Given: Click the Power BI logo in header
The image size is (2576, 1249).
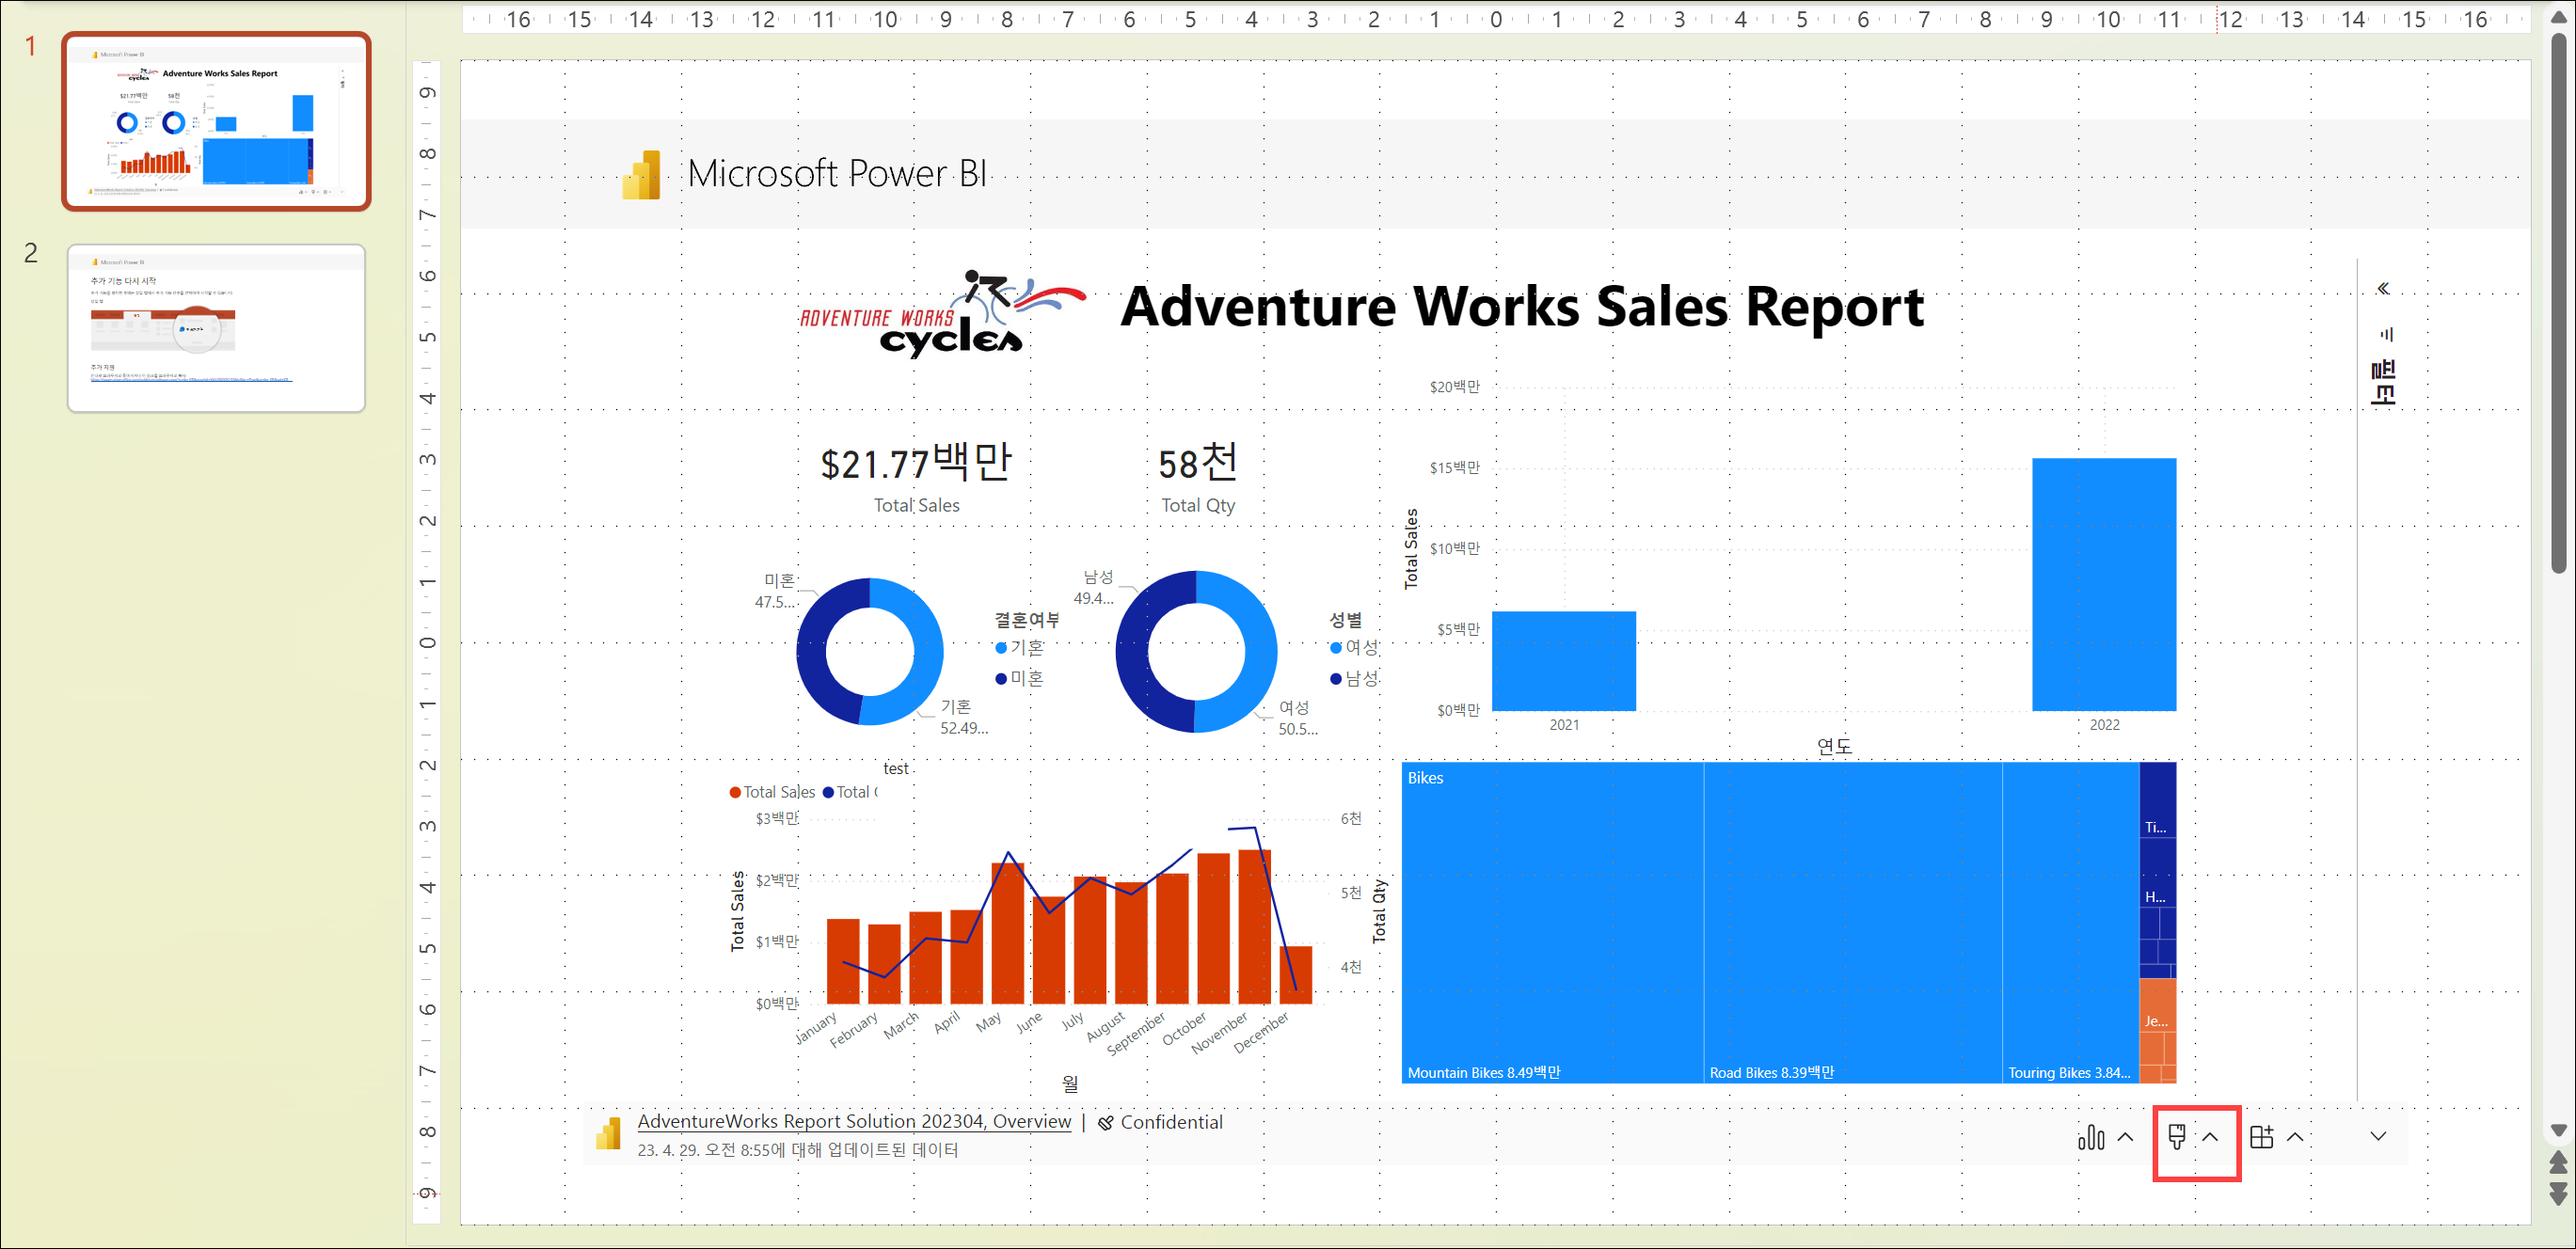Looking at the screenshot, I should click(641, 175).
